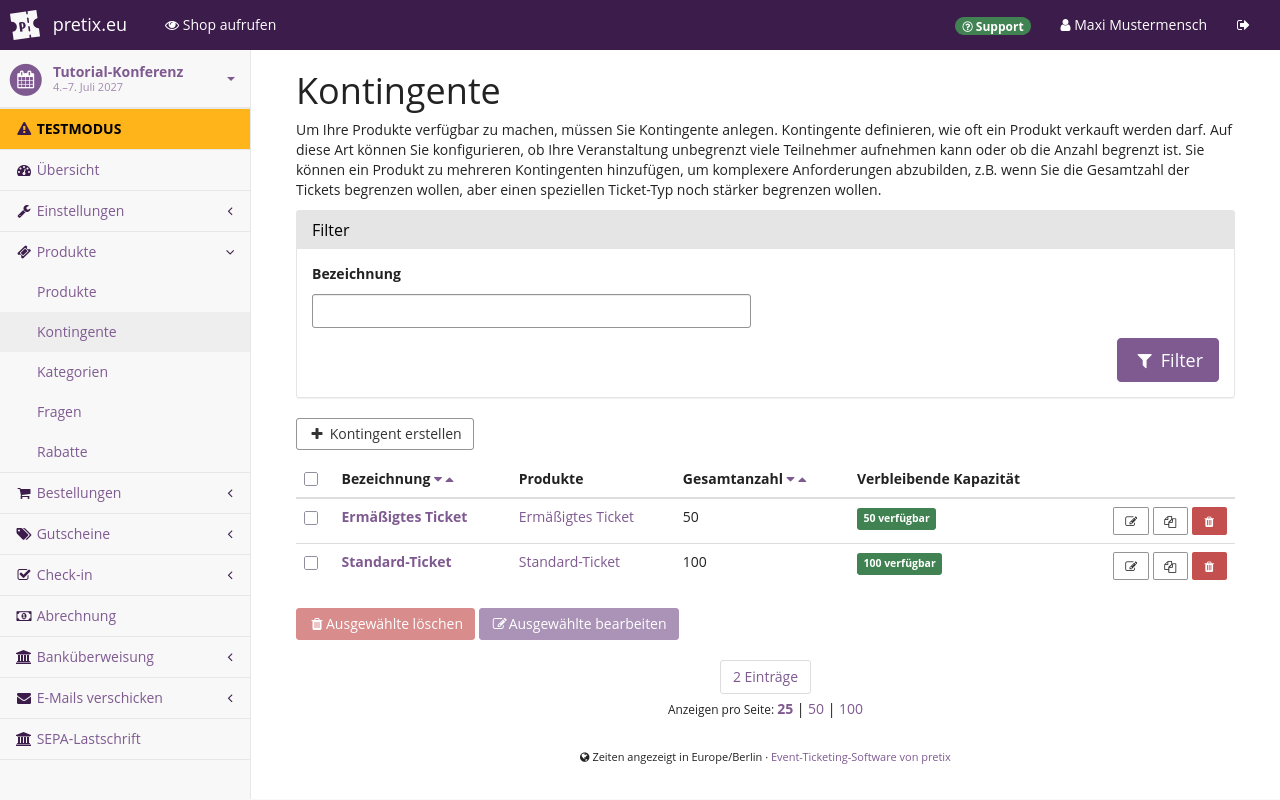
Task: Delete the Ermäßigtes Ticket quota
Action: point(1209,521)
